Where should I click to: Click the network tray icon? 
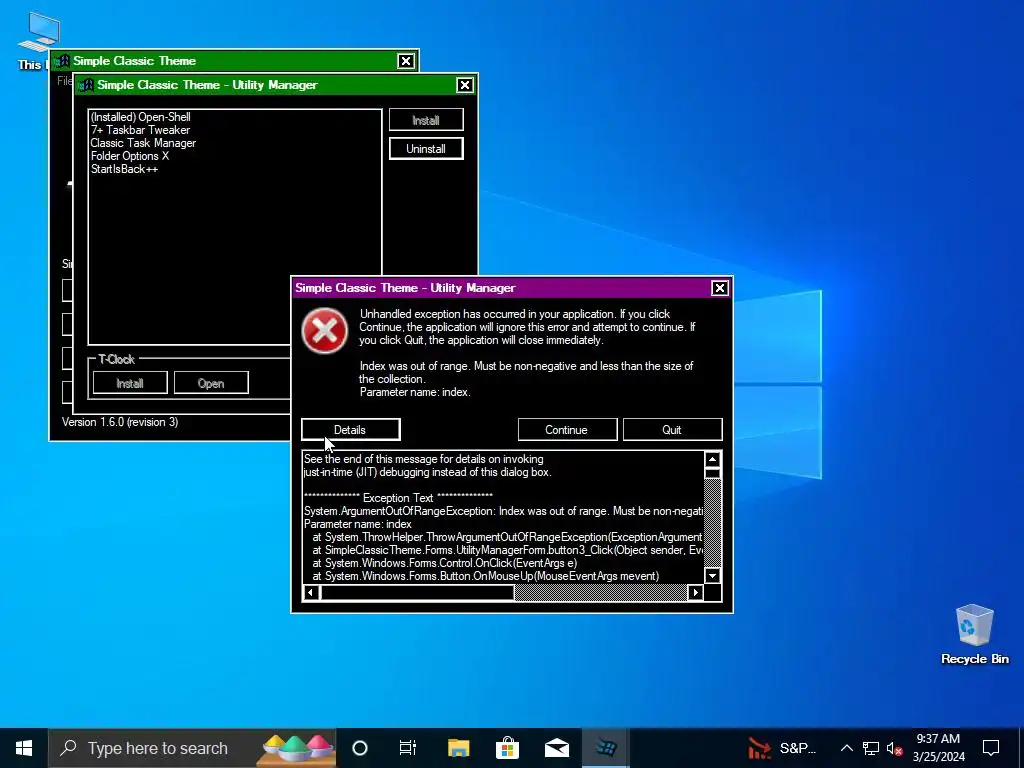(x=871, y=748)
